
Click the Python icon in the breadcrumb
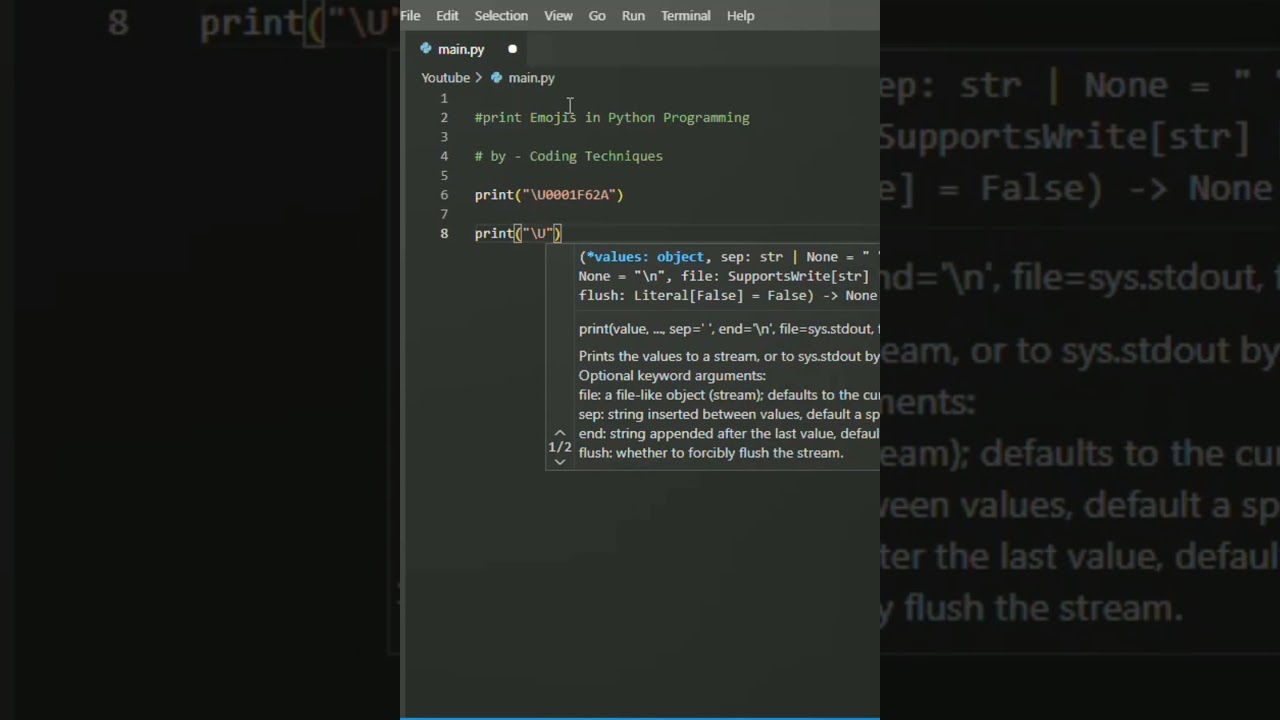tap(496, 78)
